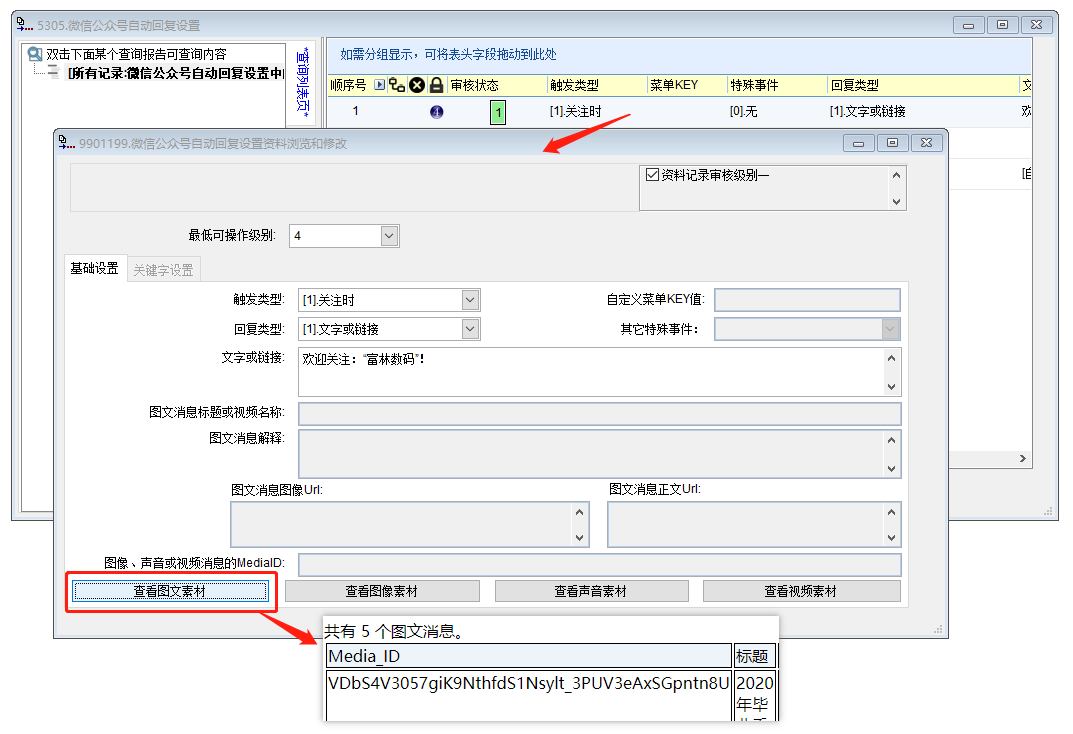The width and height of the screenshot is (1073, 734).
Task: Click the Media_ID column header in the popup
Action: coord(529,656)
